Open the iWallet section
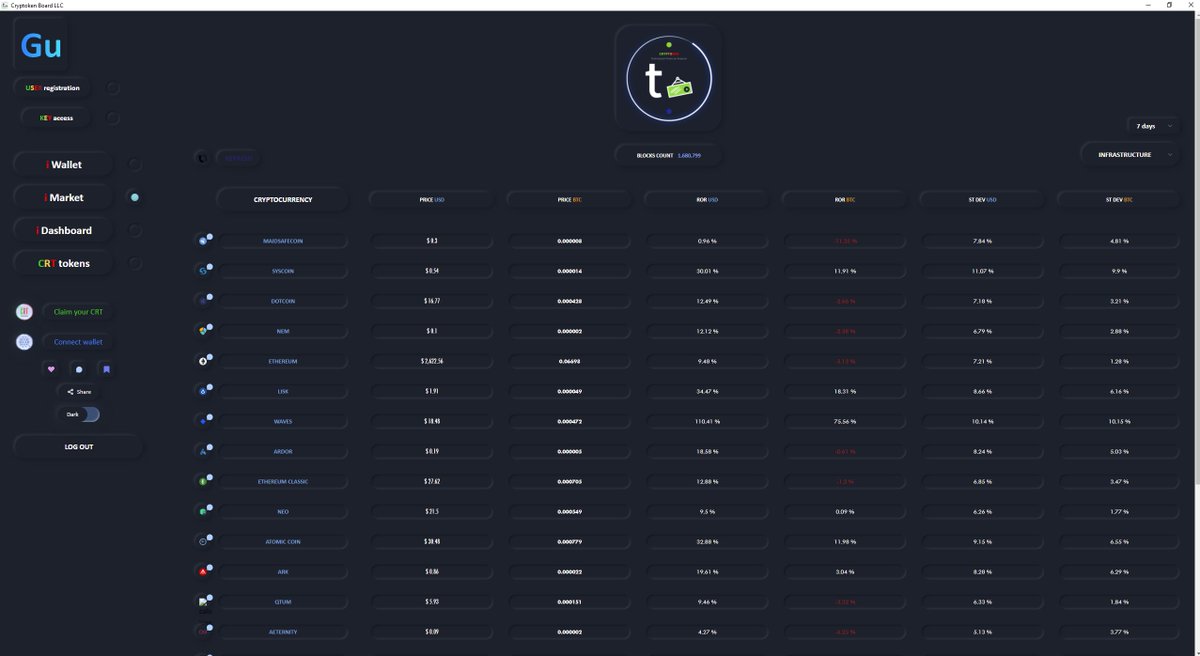This screenshot has width=1200, height=656. point(64,164)
